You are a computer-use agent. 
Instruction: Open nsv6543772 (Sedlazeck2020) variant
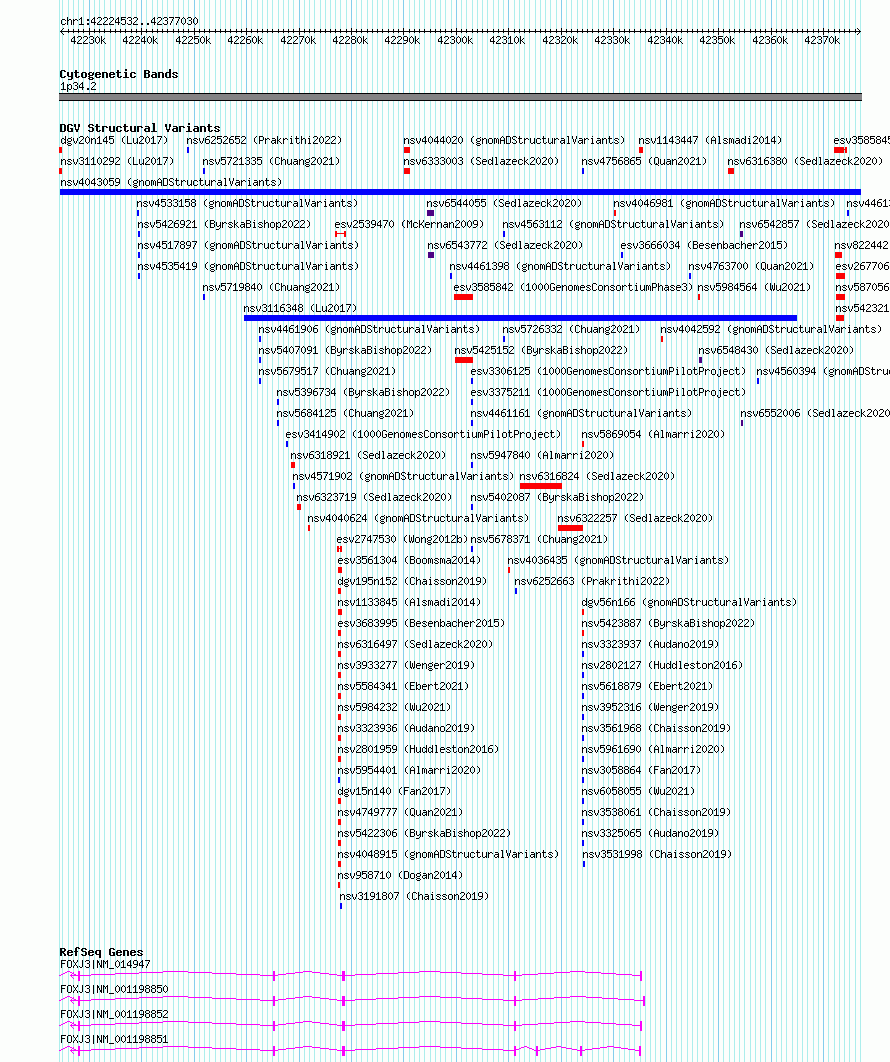coord(505,245)
